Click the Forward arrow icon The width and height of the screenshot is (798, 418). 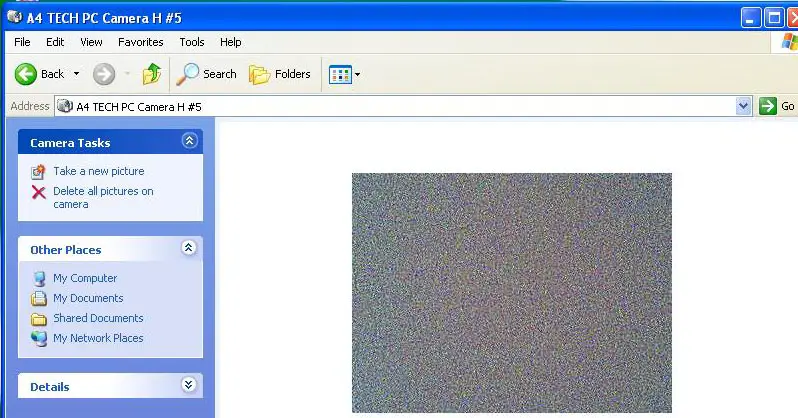(104, 74)
